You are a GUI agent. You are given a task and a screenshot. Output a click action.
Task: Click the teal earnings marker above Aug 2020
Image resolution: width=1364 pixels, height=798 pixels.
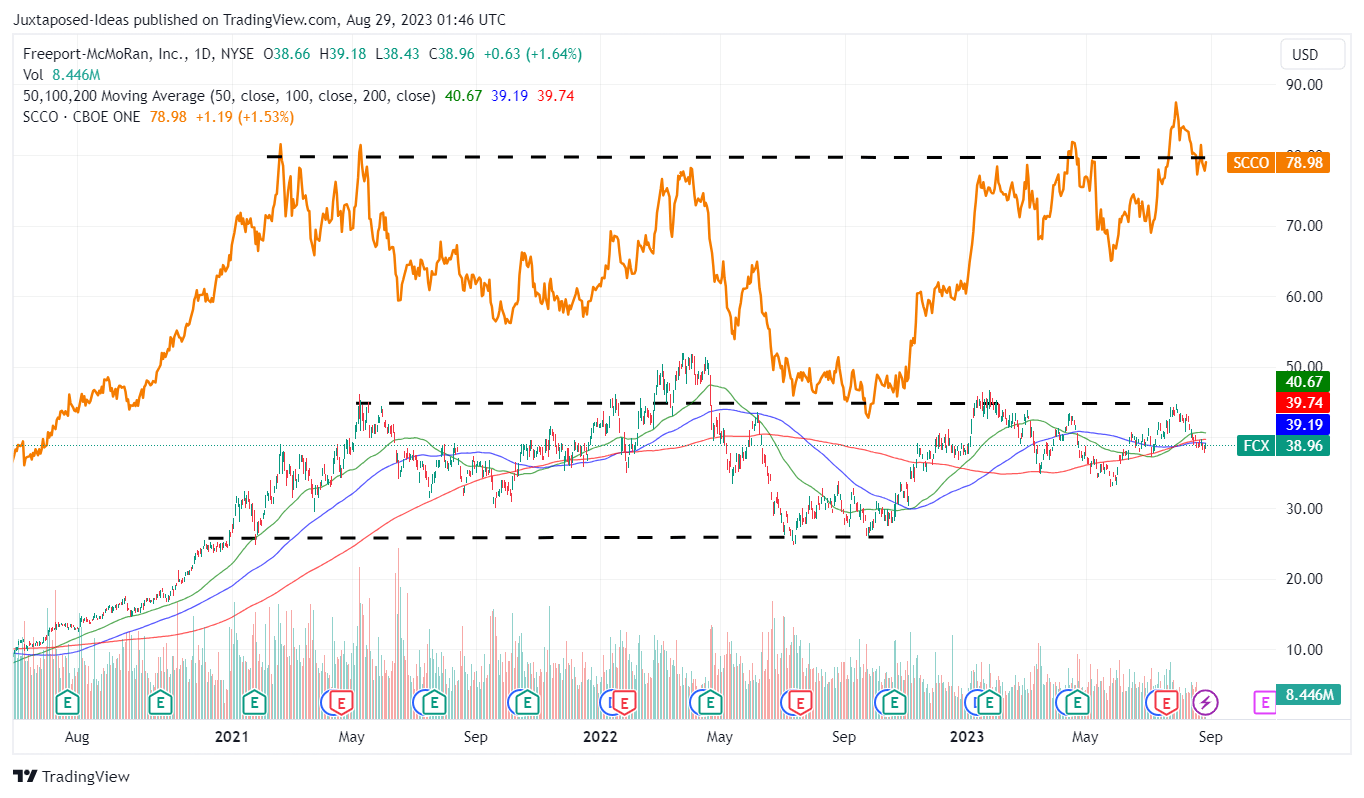[x=67, y=703]
